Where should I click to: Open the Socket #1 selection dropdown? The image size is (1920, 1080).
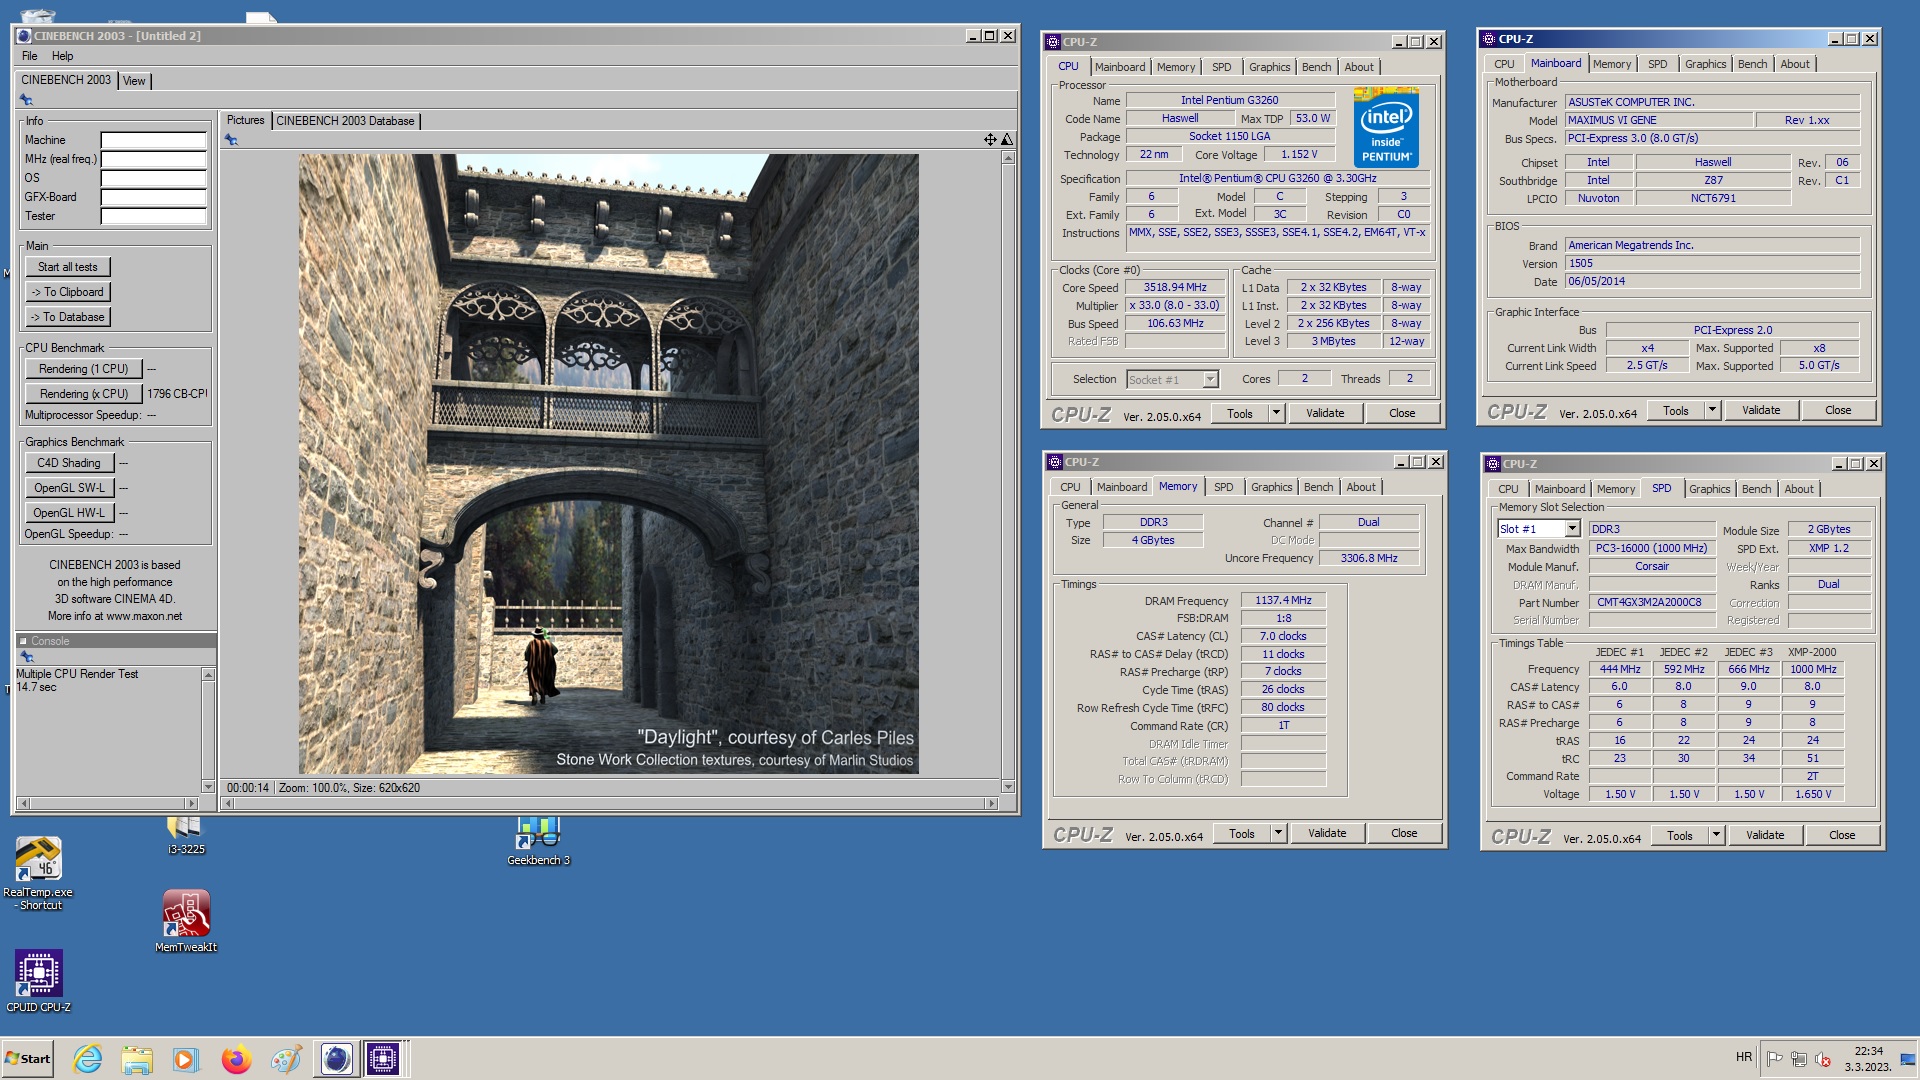1210,379
